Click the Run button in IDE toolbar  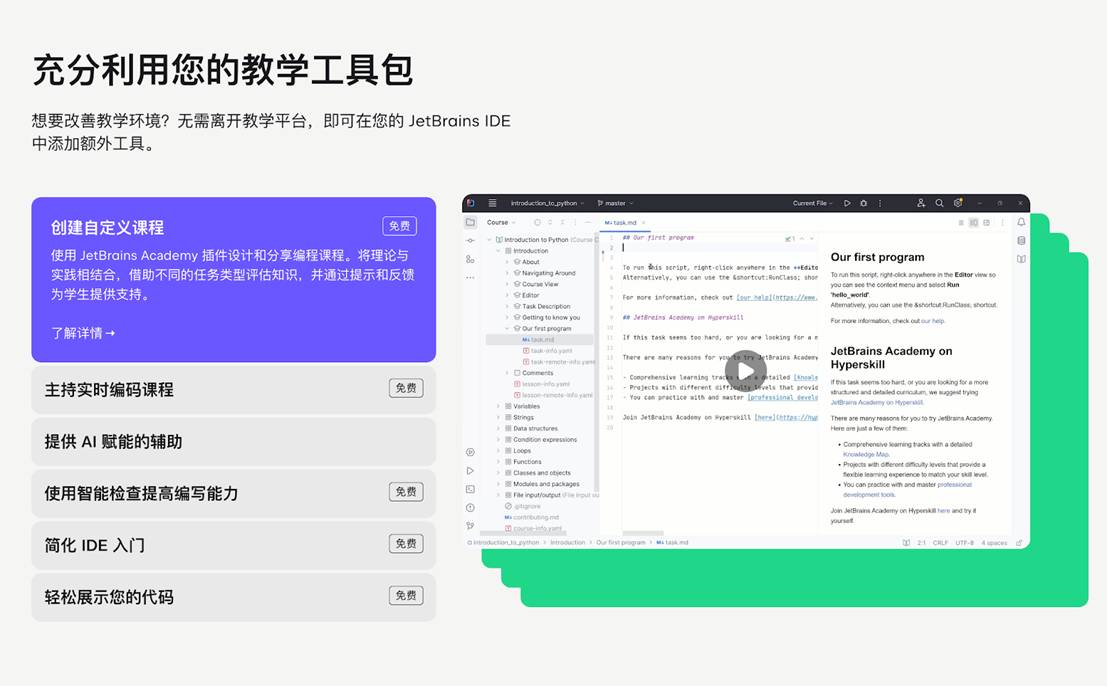click(x=847, y=203)
